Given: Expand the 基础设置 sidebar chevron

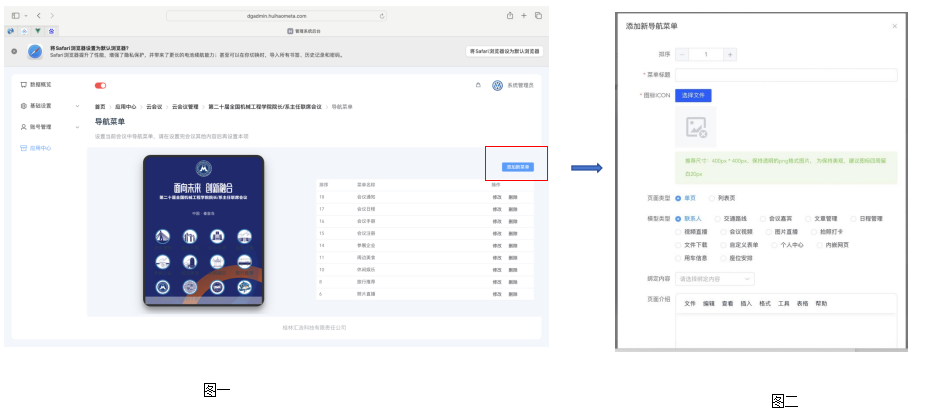Looking at the screenshot, I should click(x=77, y=106).
